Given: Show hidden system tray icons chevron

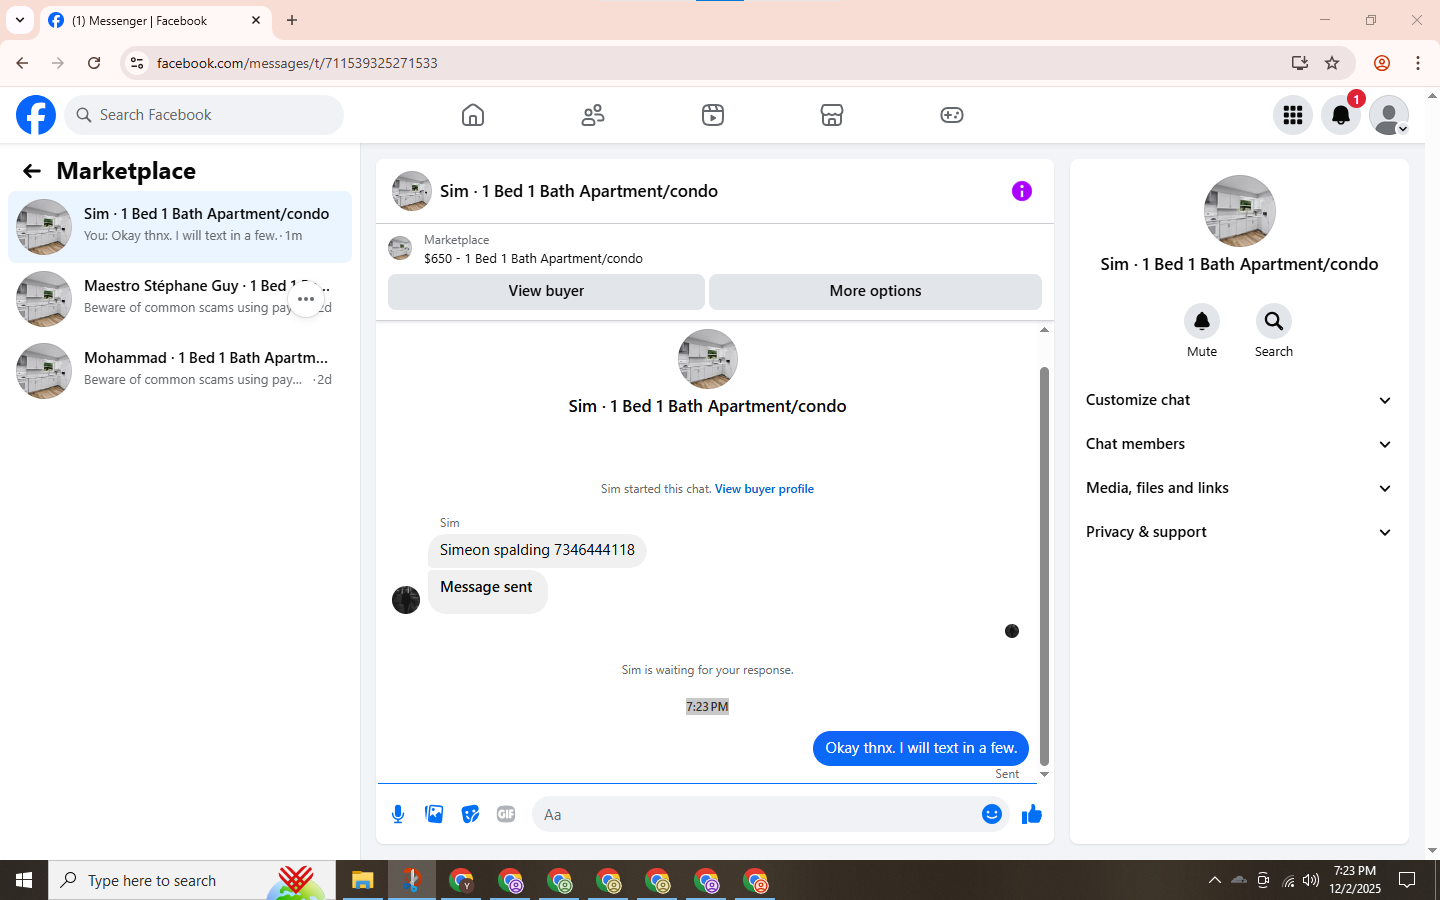Looking at the screenshot, I should coord(1214,880).
